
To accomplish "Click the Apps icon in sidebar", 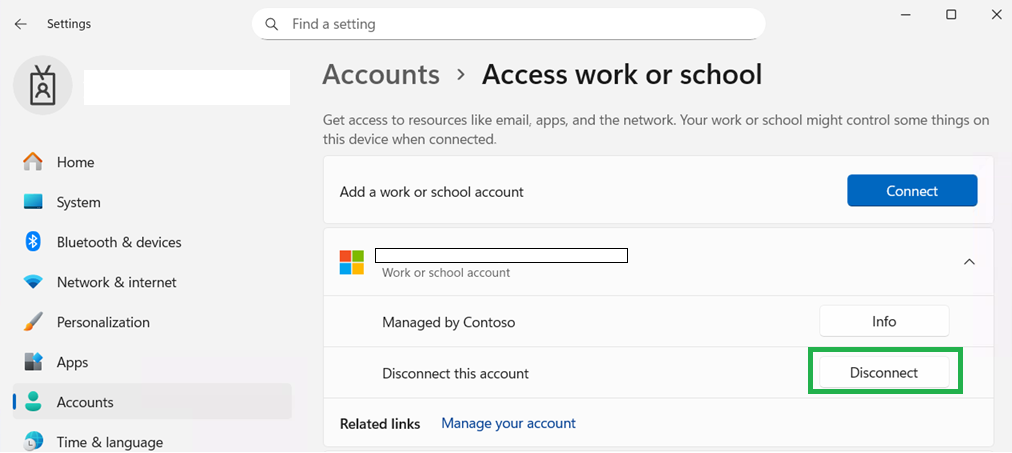I will pos(34,362).
